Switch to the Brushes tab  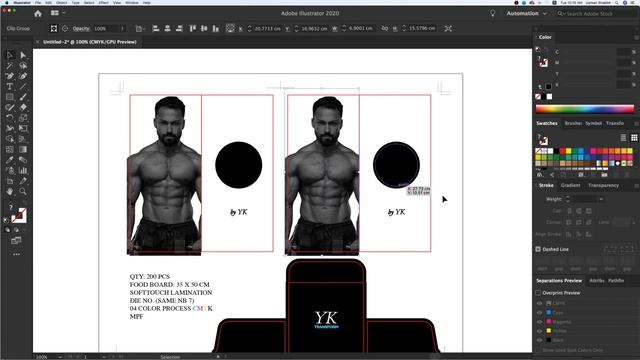click(x=573, y=123)
